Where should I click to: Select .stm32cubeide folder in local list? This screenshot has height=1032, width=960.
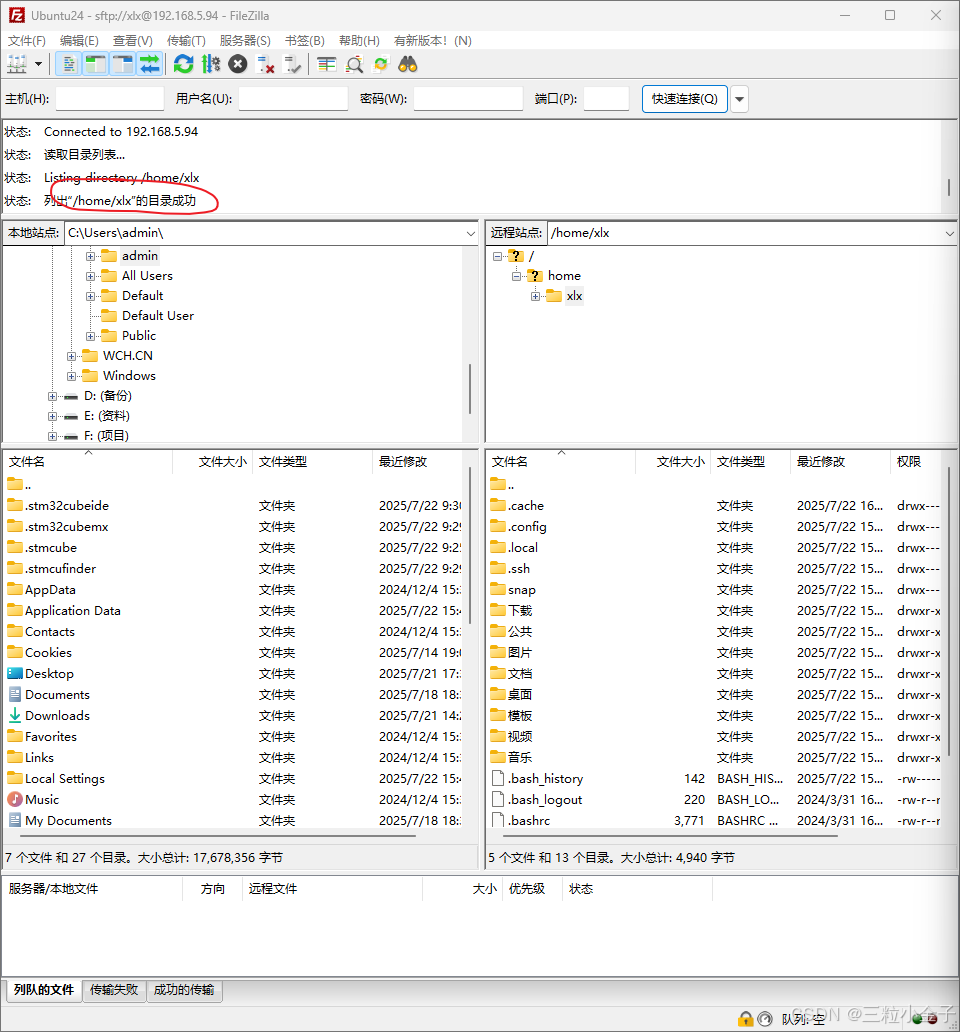[66, 505]
